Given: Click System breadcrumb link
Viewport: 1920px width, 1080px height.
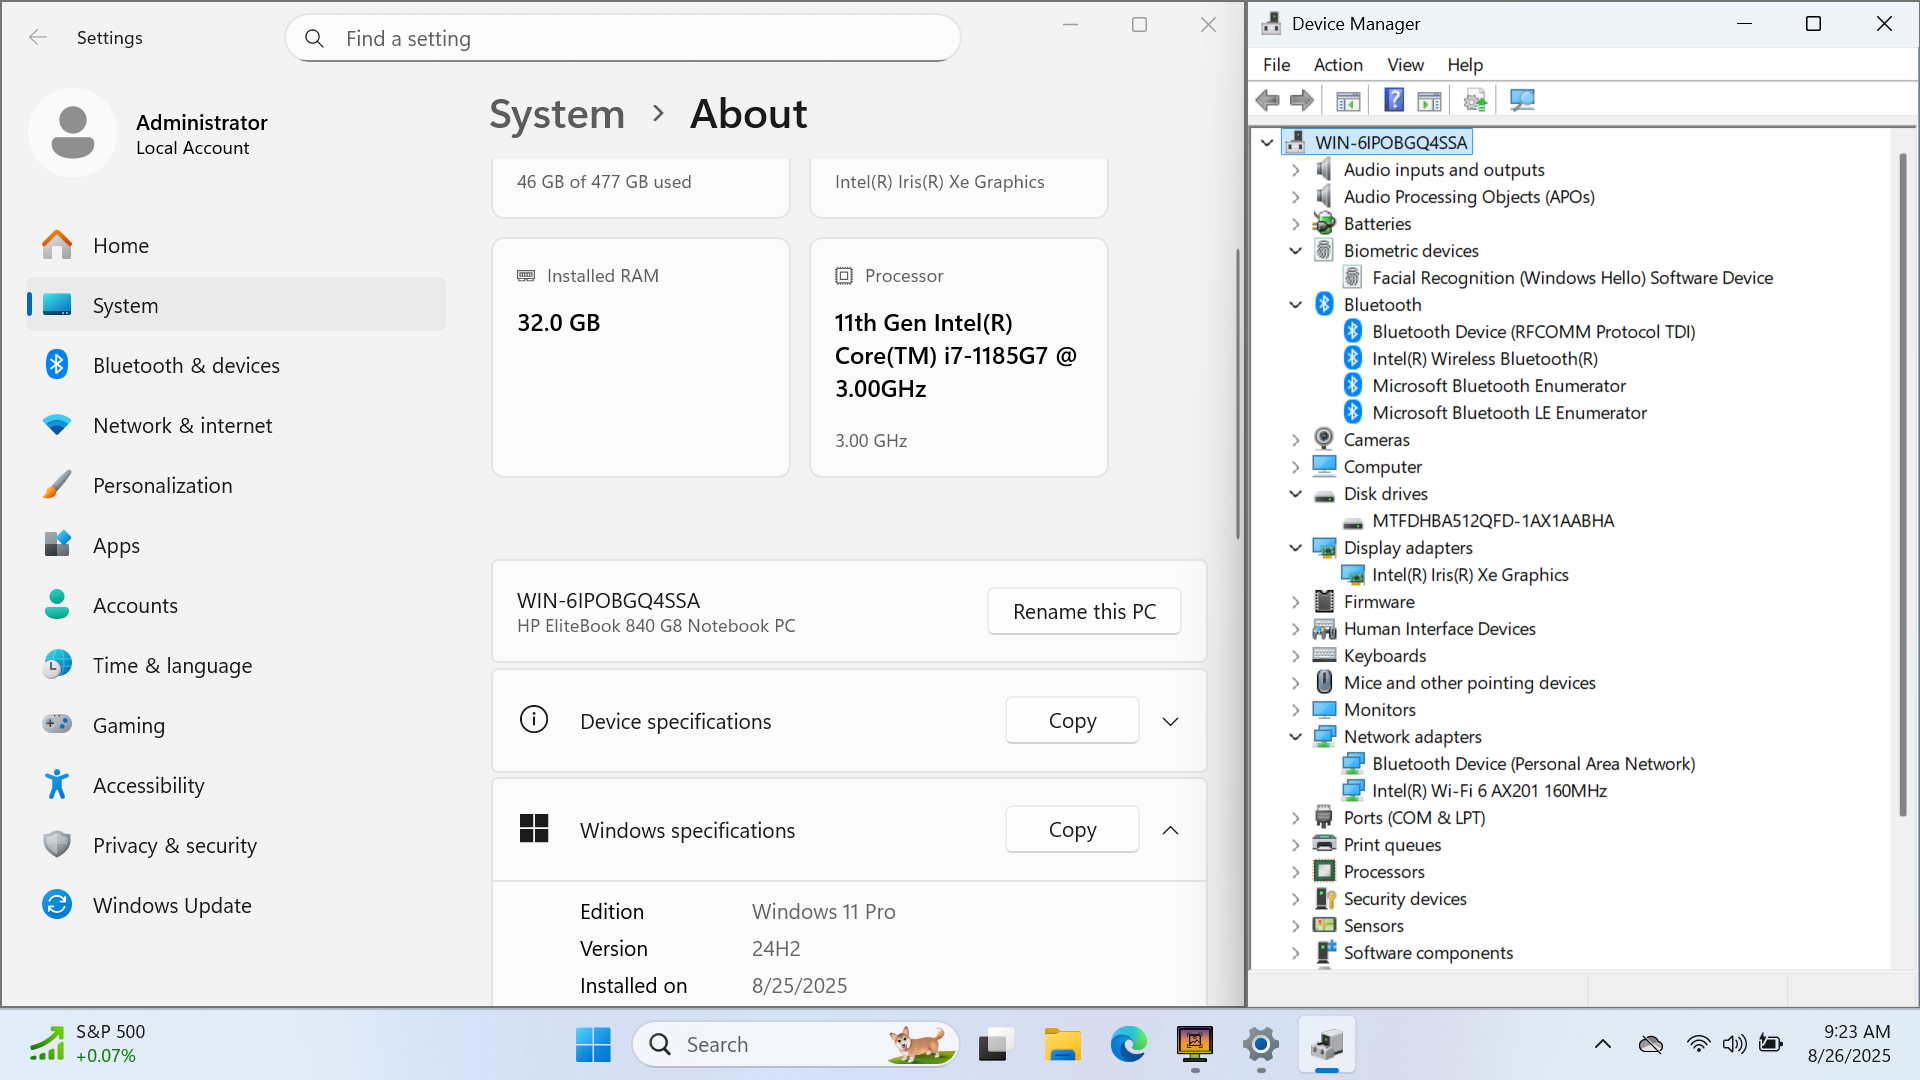Looking at the screenshot, I should pyautogui.click(x=557, y=114).
